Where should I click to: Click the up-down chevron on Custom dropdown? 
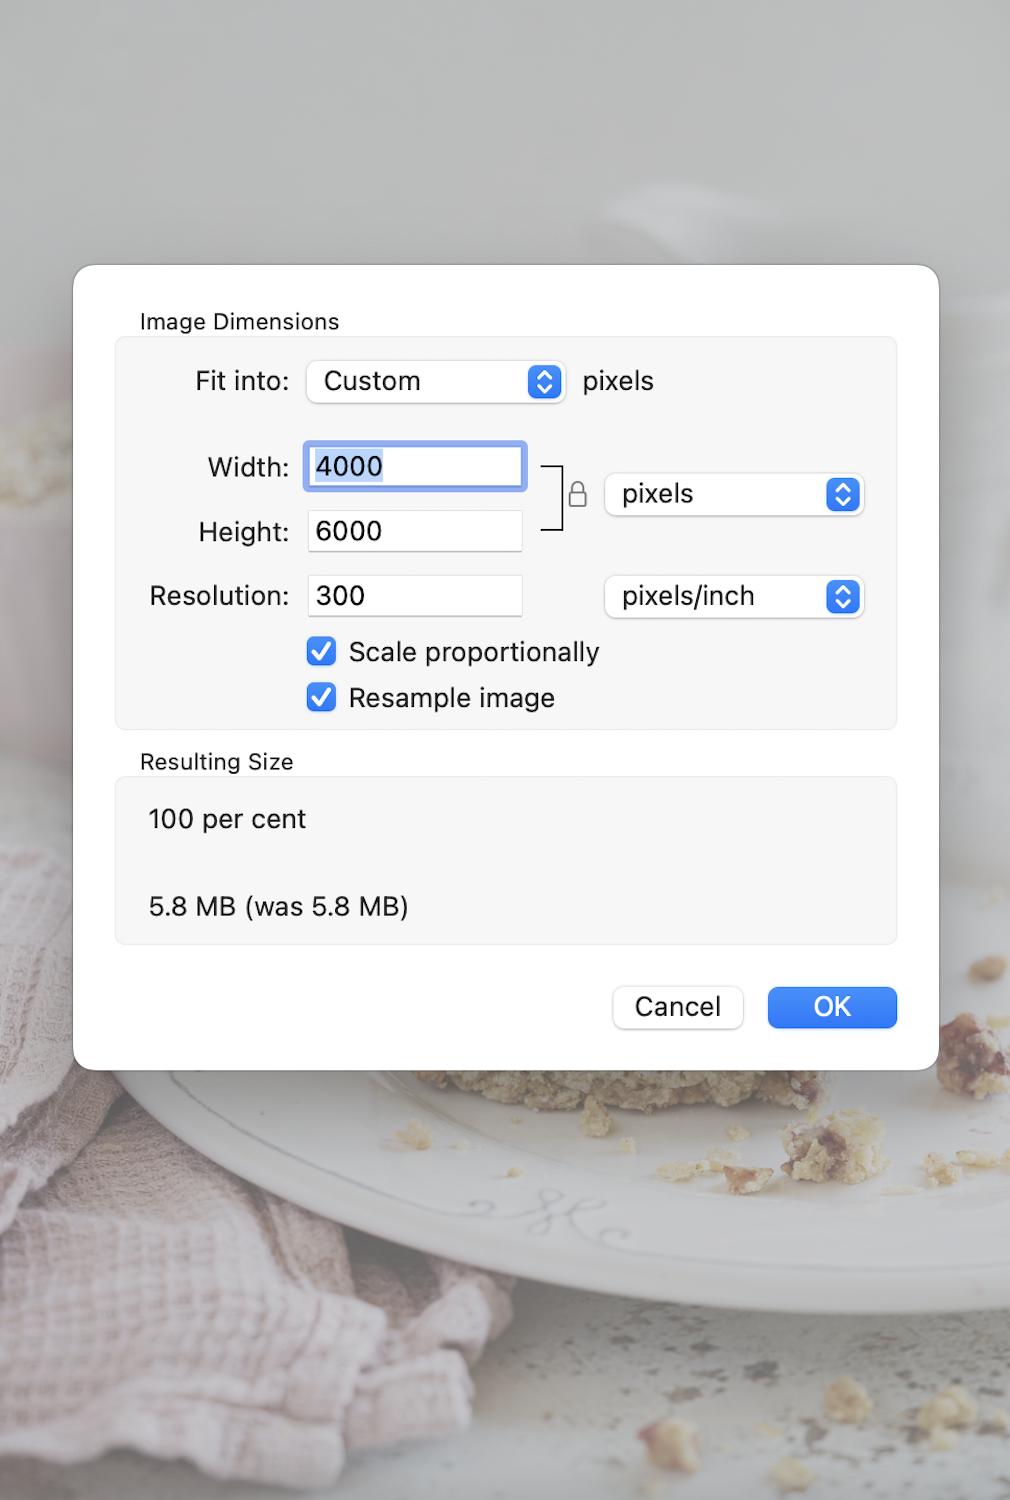coord(544,381)
